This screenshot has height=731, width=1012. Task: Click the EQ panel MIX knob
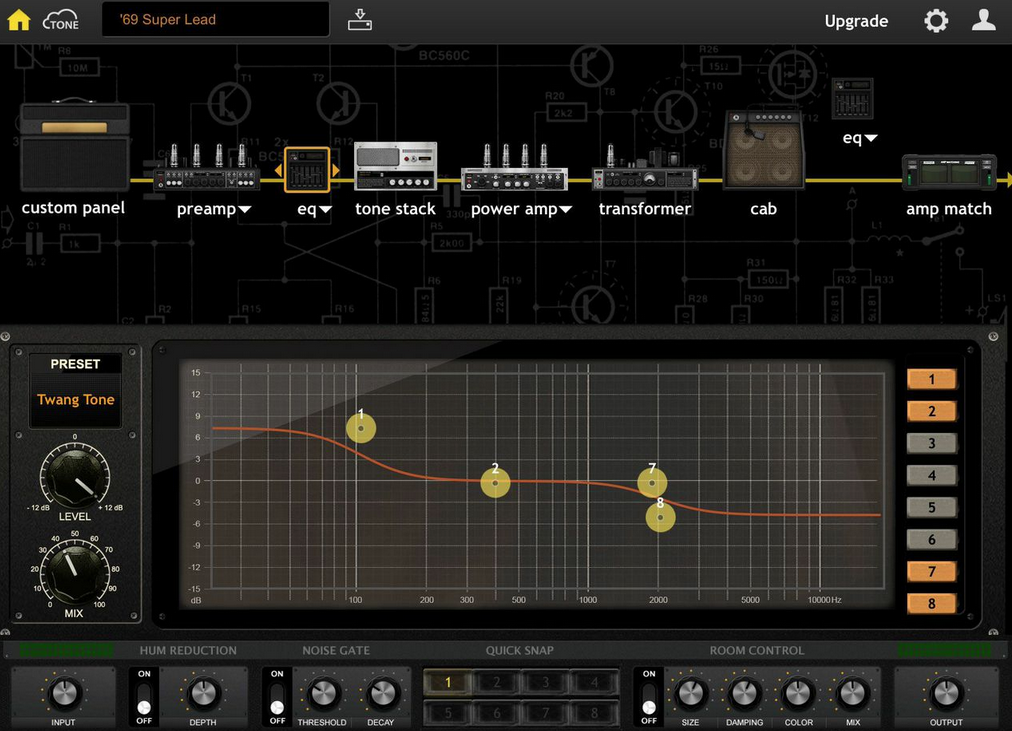pos(75,573)
